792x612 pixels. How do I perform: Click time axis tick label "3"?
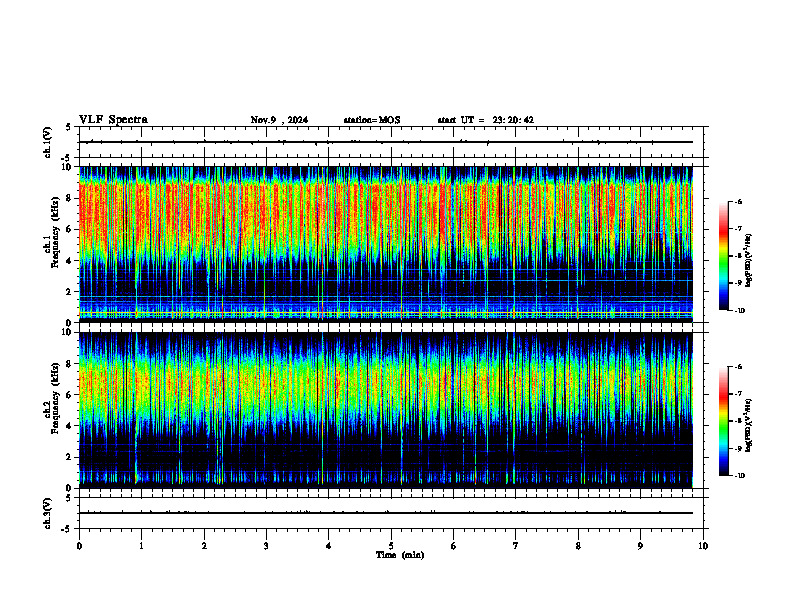click(x=266, y=546)
